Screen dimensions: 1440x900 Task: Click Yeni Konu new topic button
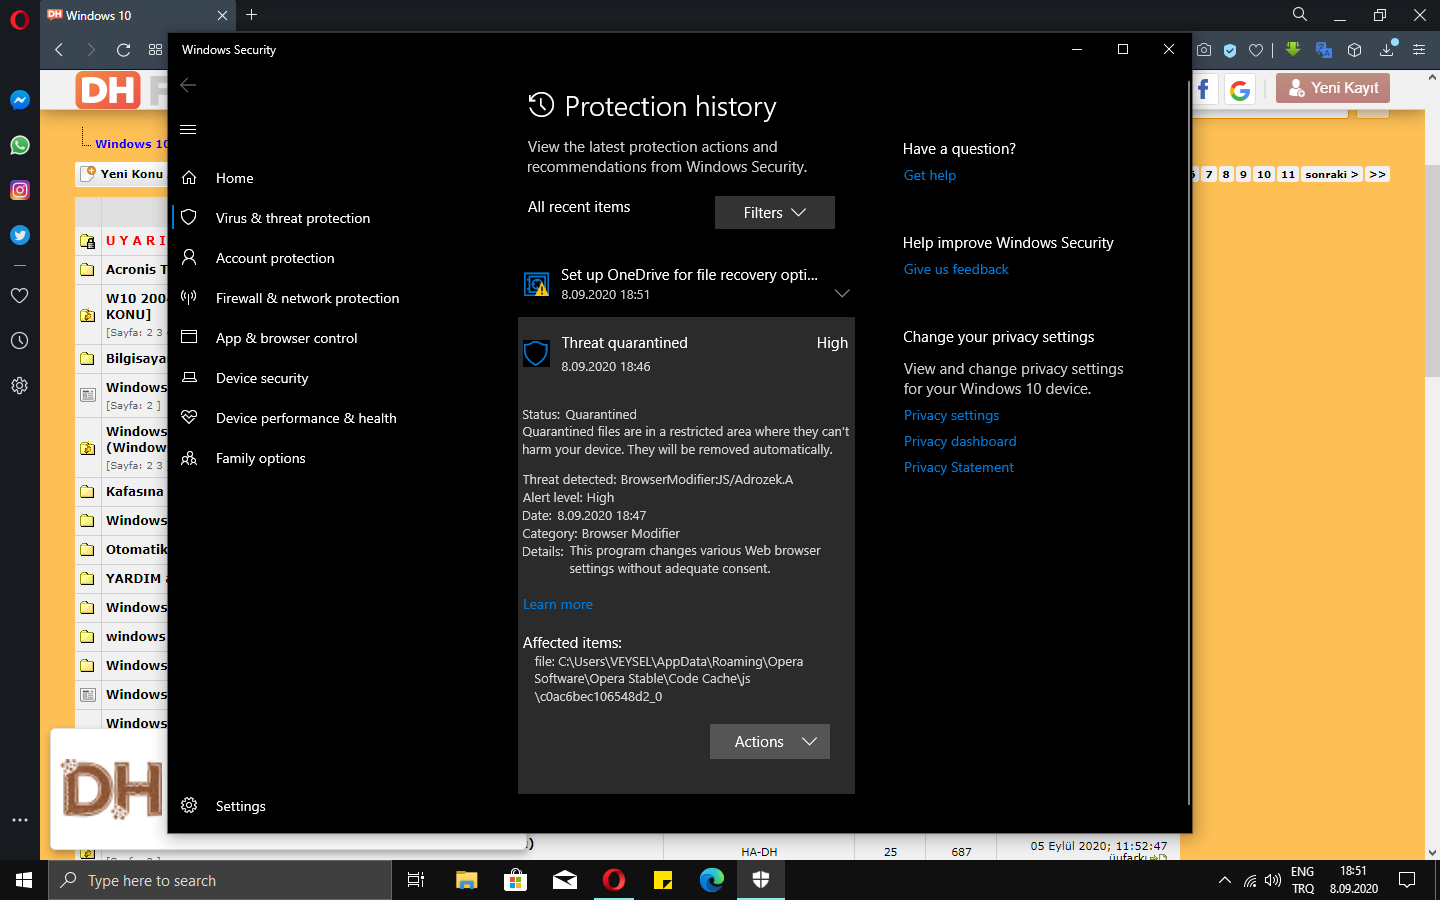click(x=122, y=174)
